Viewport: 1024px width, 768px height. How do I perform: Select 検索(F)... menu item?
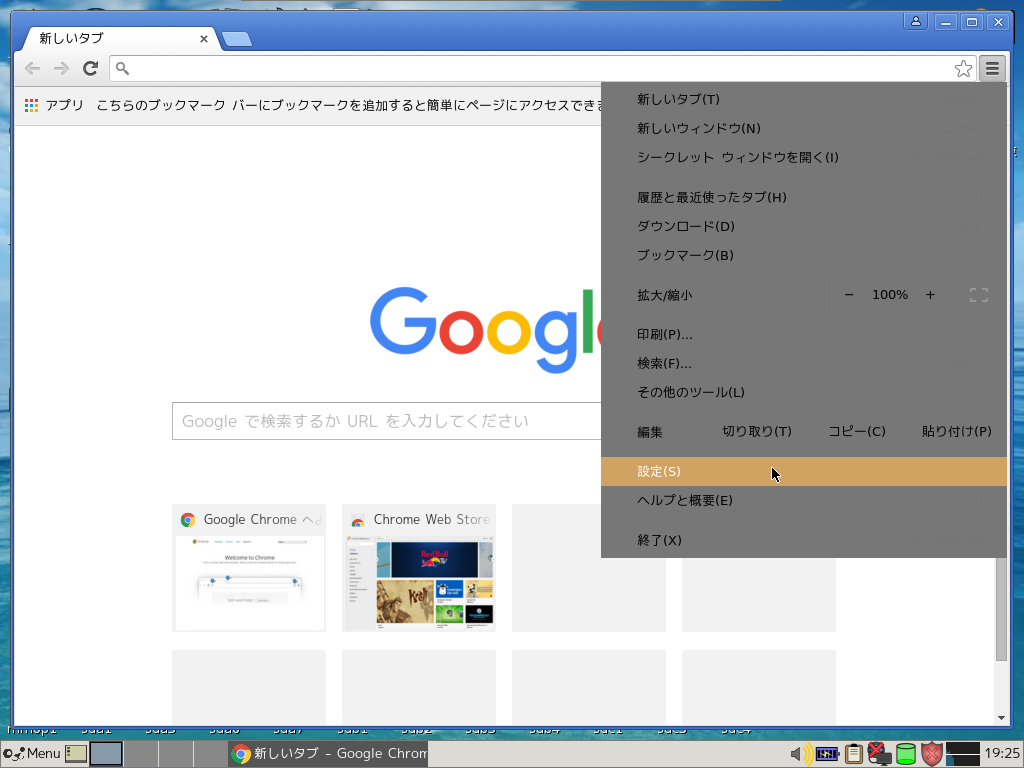click(804, 363)
